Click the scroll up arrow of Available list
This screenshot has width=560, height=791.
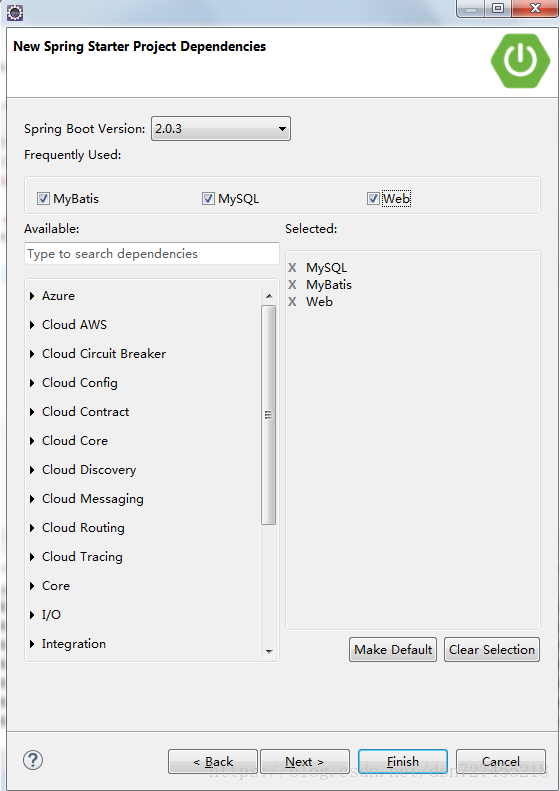pos(269,296)
